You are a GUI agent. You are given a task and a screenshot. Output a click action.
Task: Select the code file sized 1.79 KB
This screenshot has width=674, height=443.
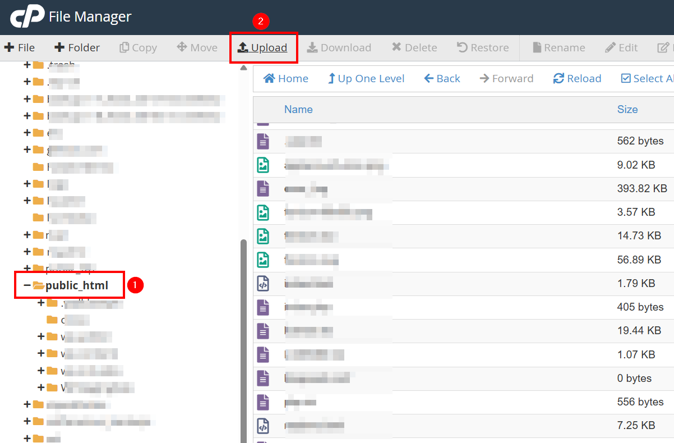tap(463, 284)
